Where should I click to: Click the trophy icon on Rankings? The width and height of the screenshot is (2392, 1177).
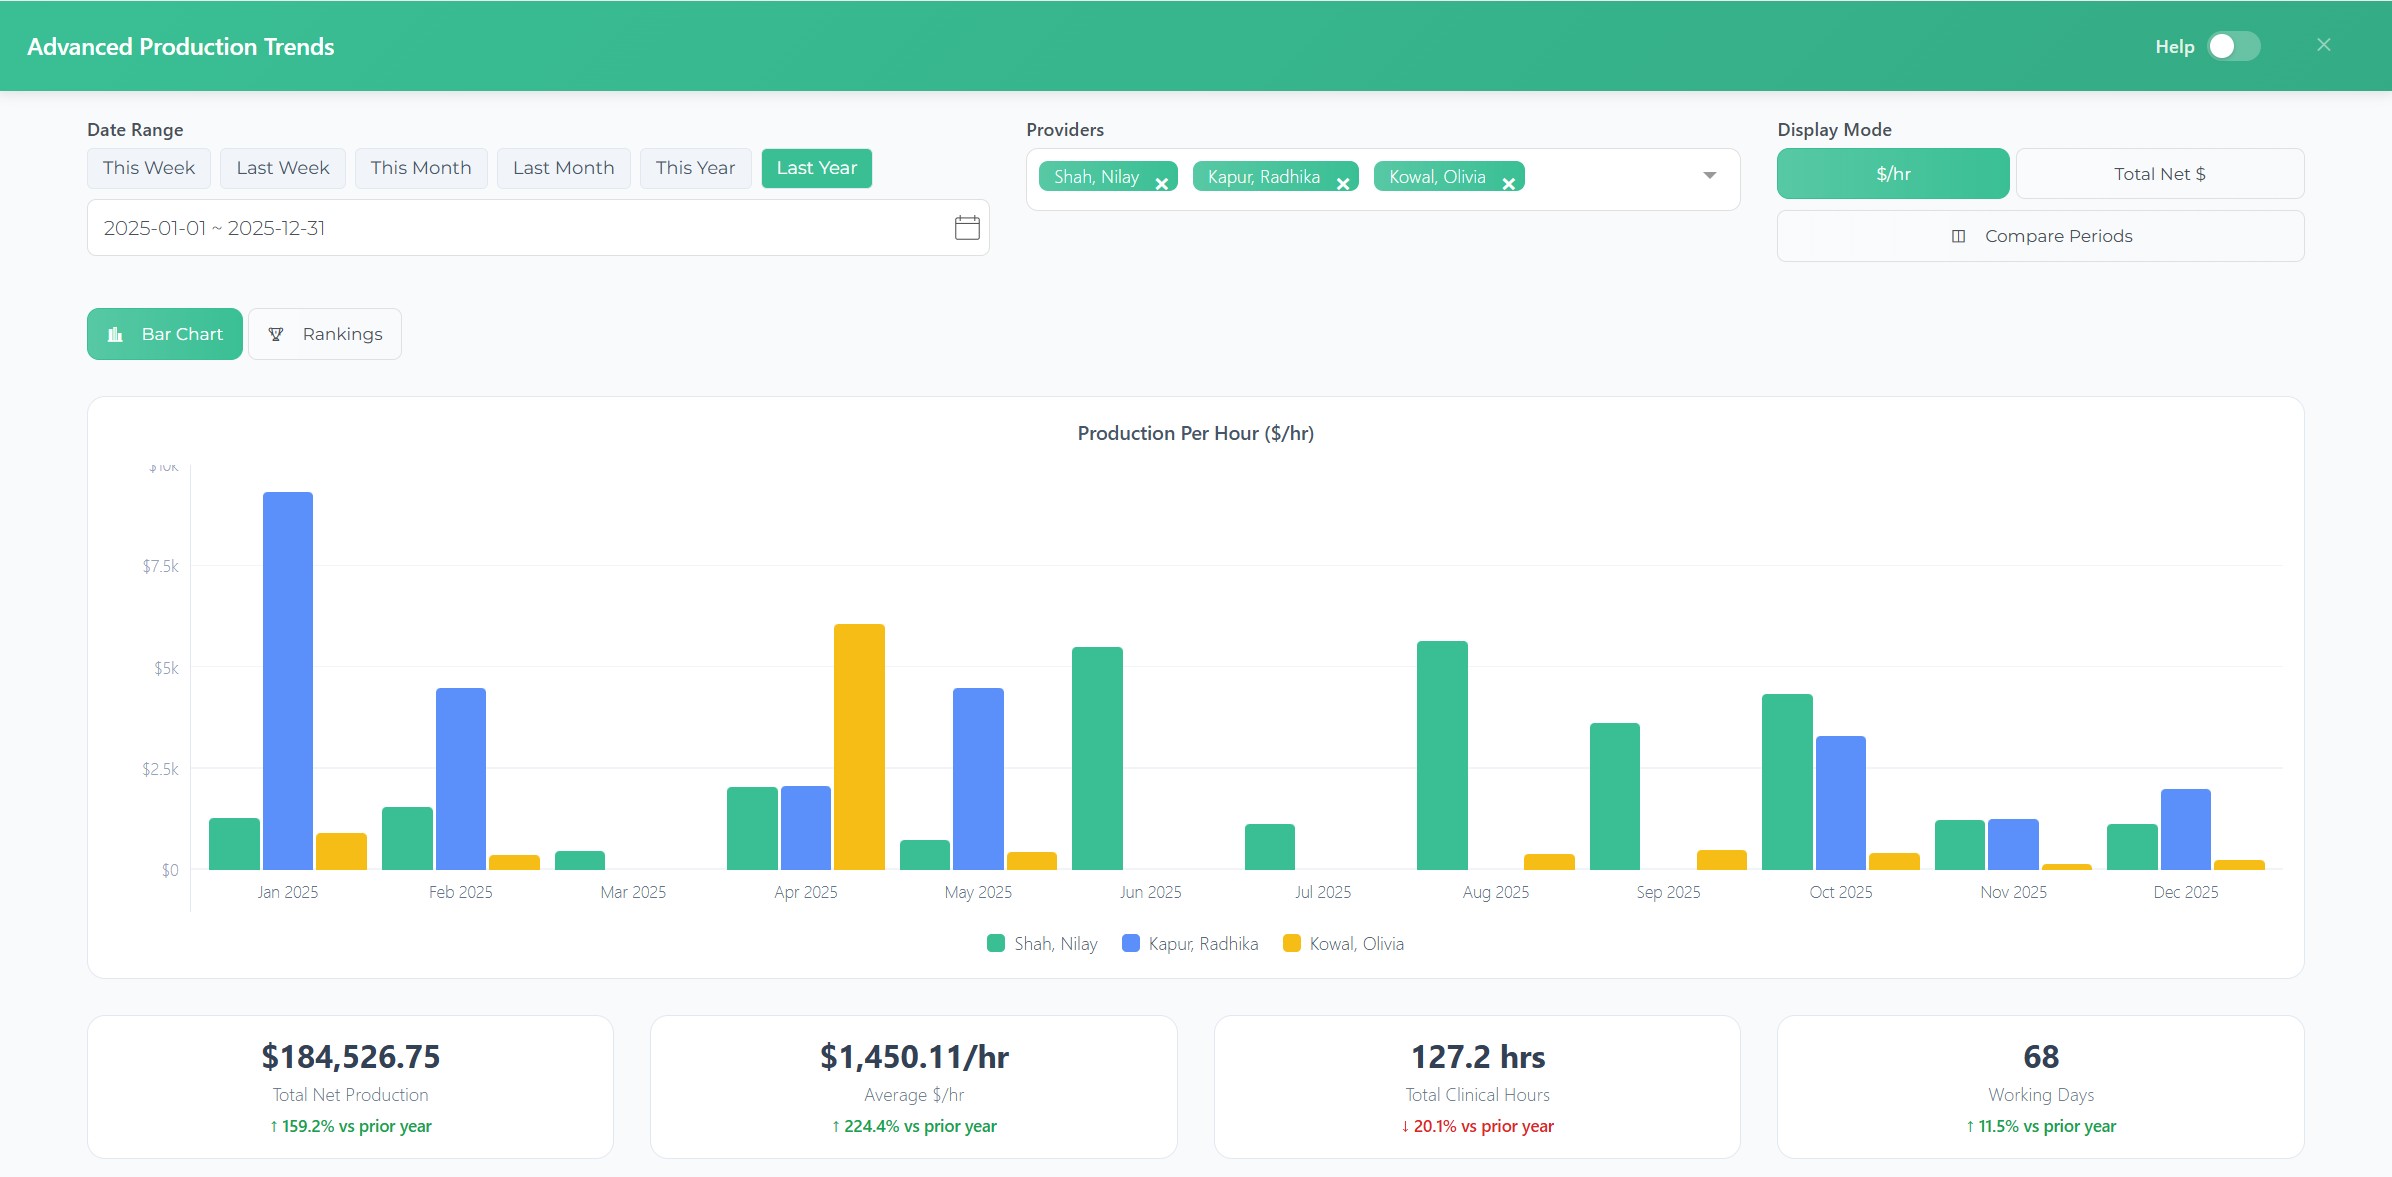[276, 334]
